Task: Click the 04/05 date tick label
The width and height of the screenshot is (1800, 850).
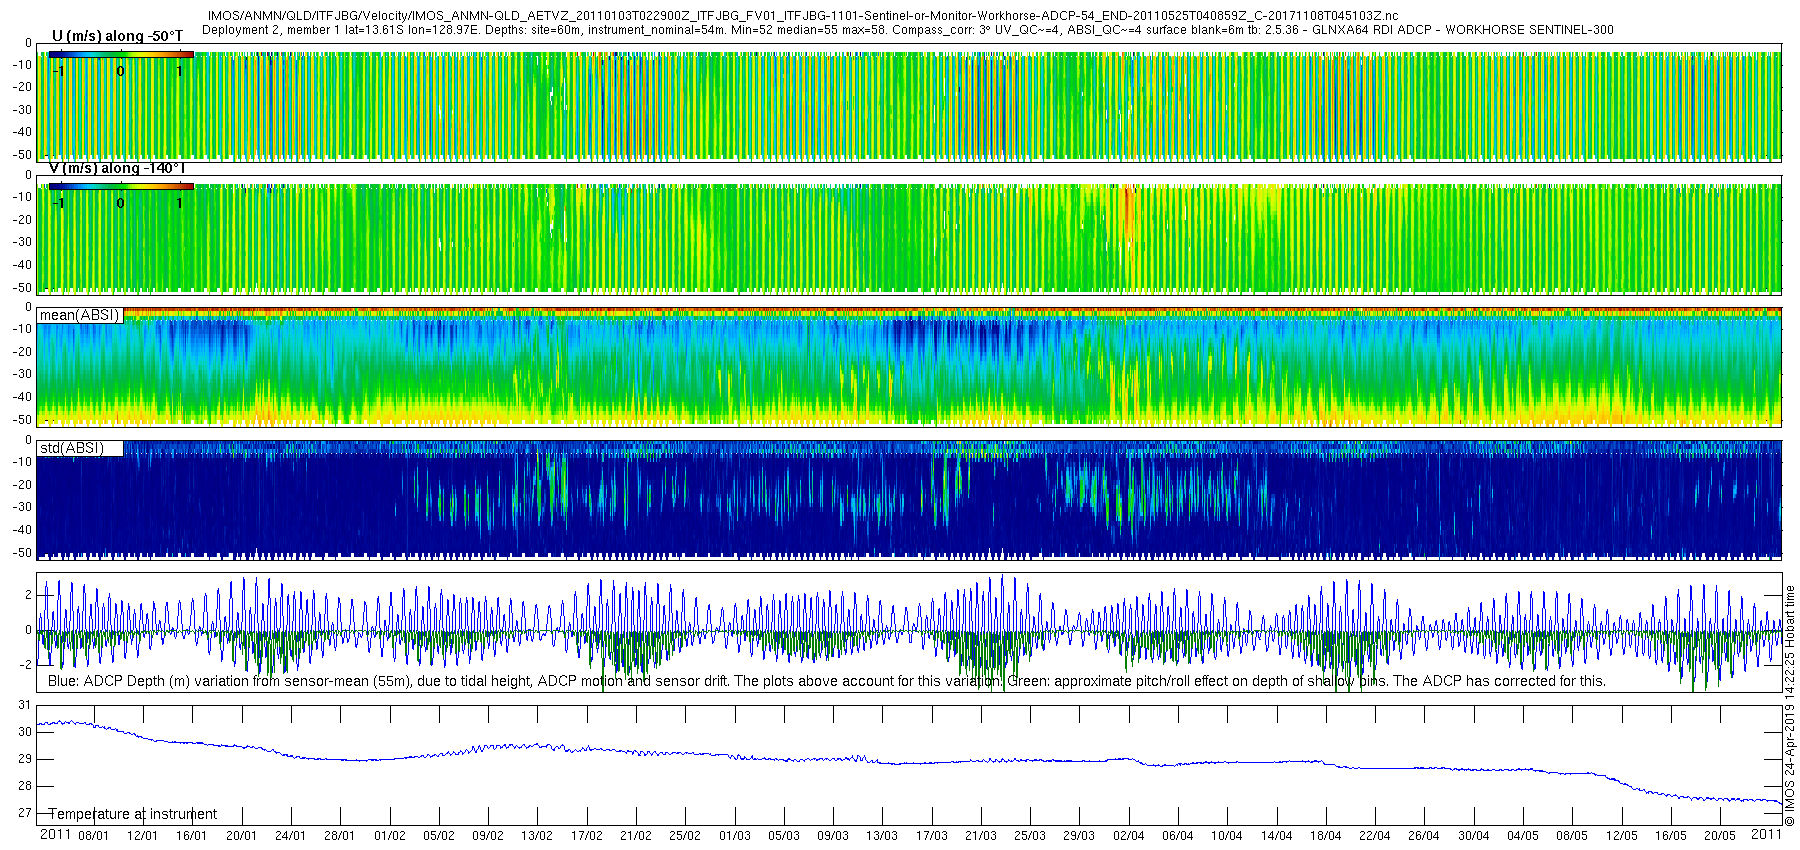Action: [x=1523, y=836]
